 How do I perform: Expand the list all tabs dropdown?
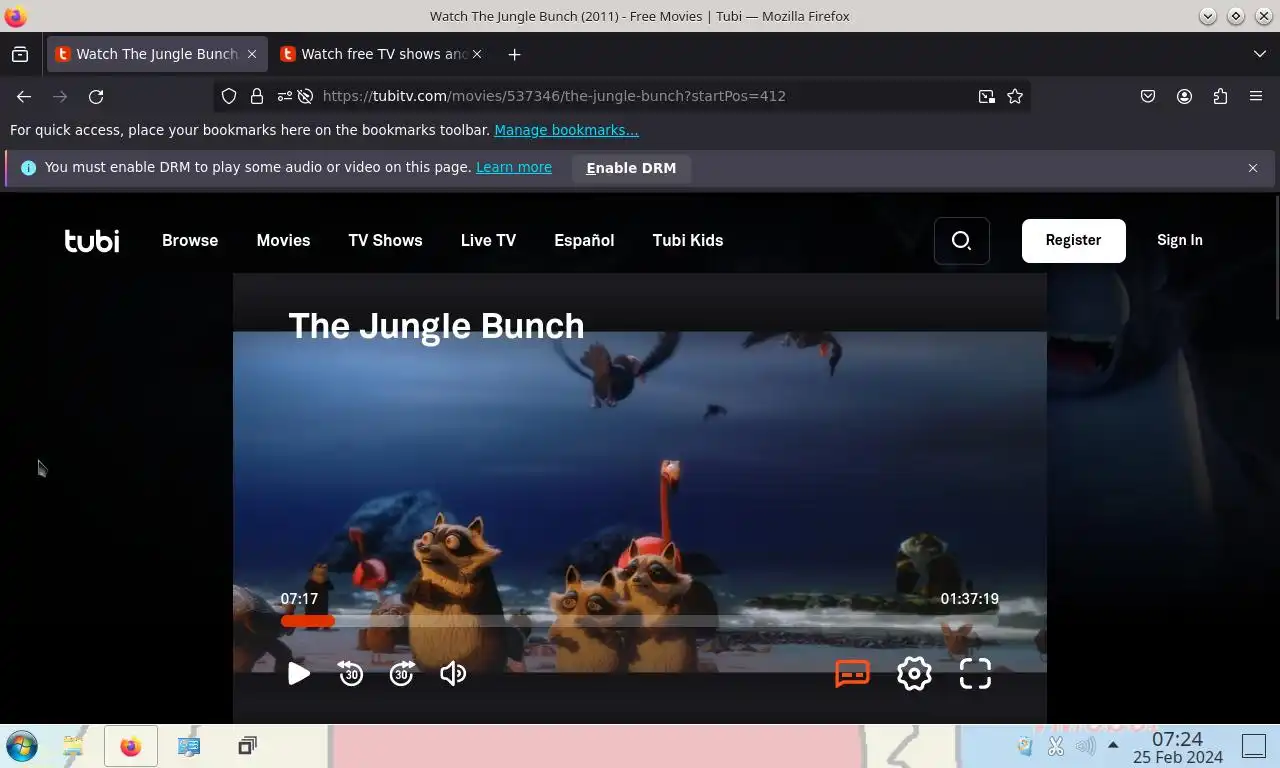coord(1260,54)
